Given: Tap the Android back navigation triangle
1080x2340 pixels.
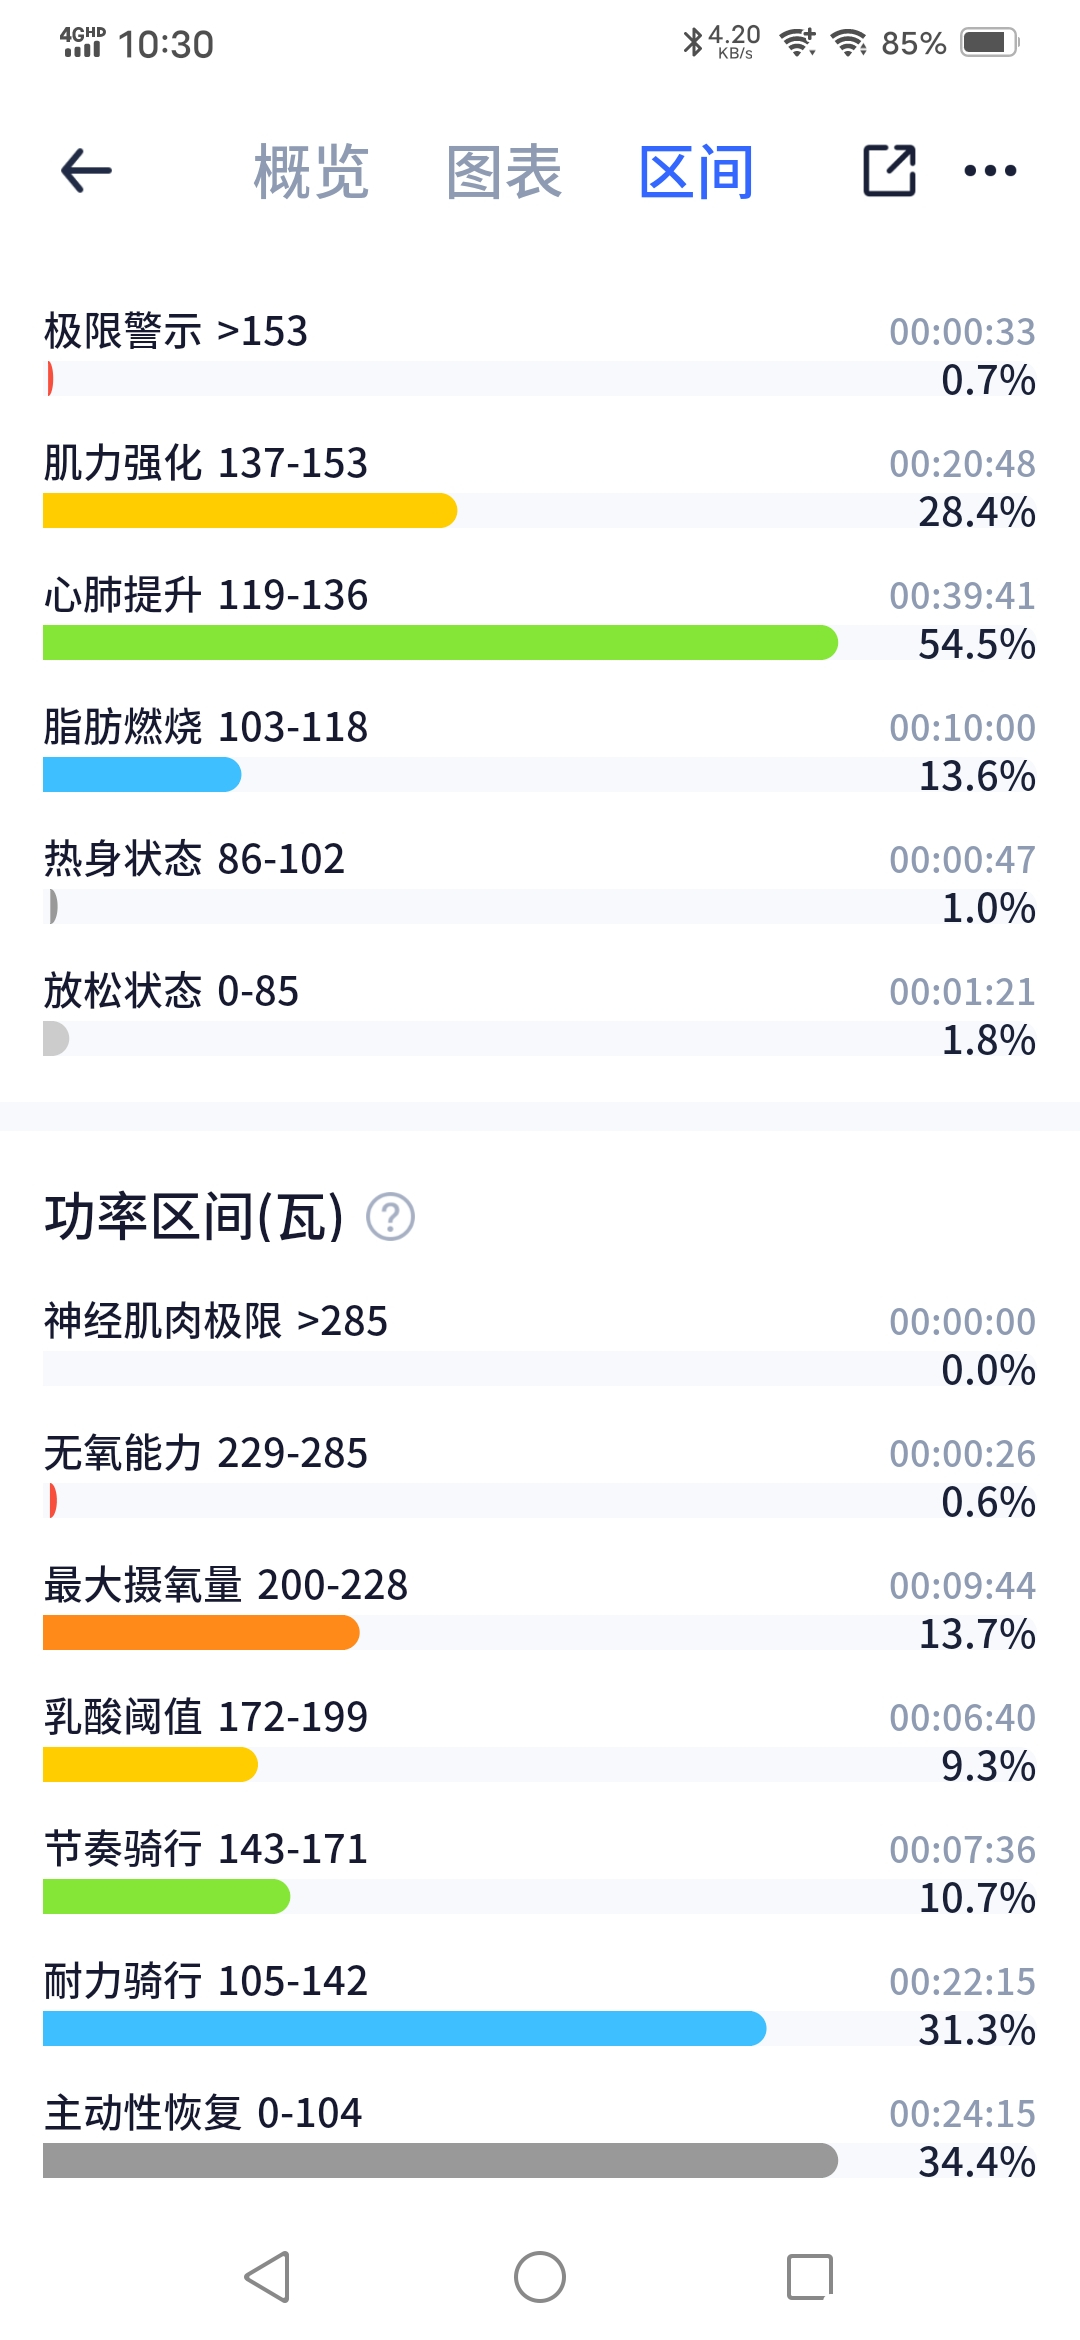Looking at the screenshot, I should point(267,2277).
